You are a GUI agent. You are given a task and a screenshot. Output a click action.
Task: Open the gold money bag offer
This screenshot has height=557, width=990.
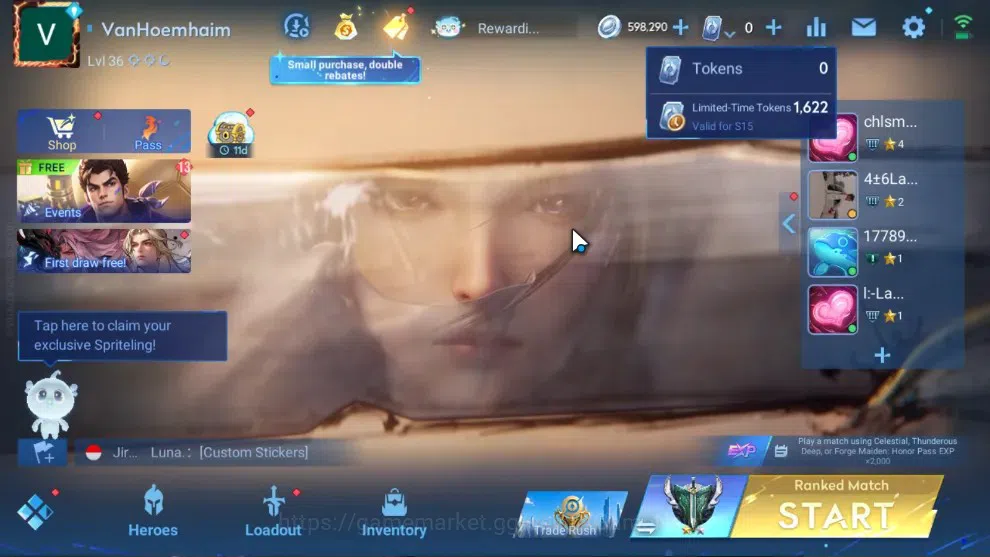[x=346, y=27]
